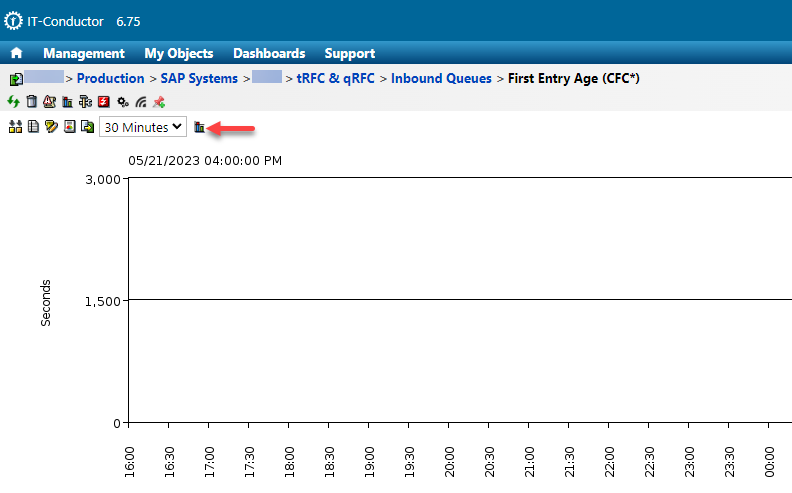792x493 pixels.
Task: Open the My Objects menu
Action: tap(179, 53)
